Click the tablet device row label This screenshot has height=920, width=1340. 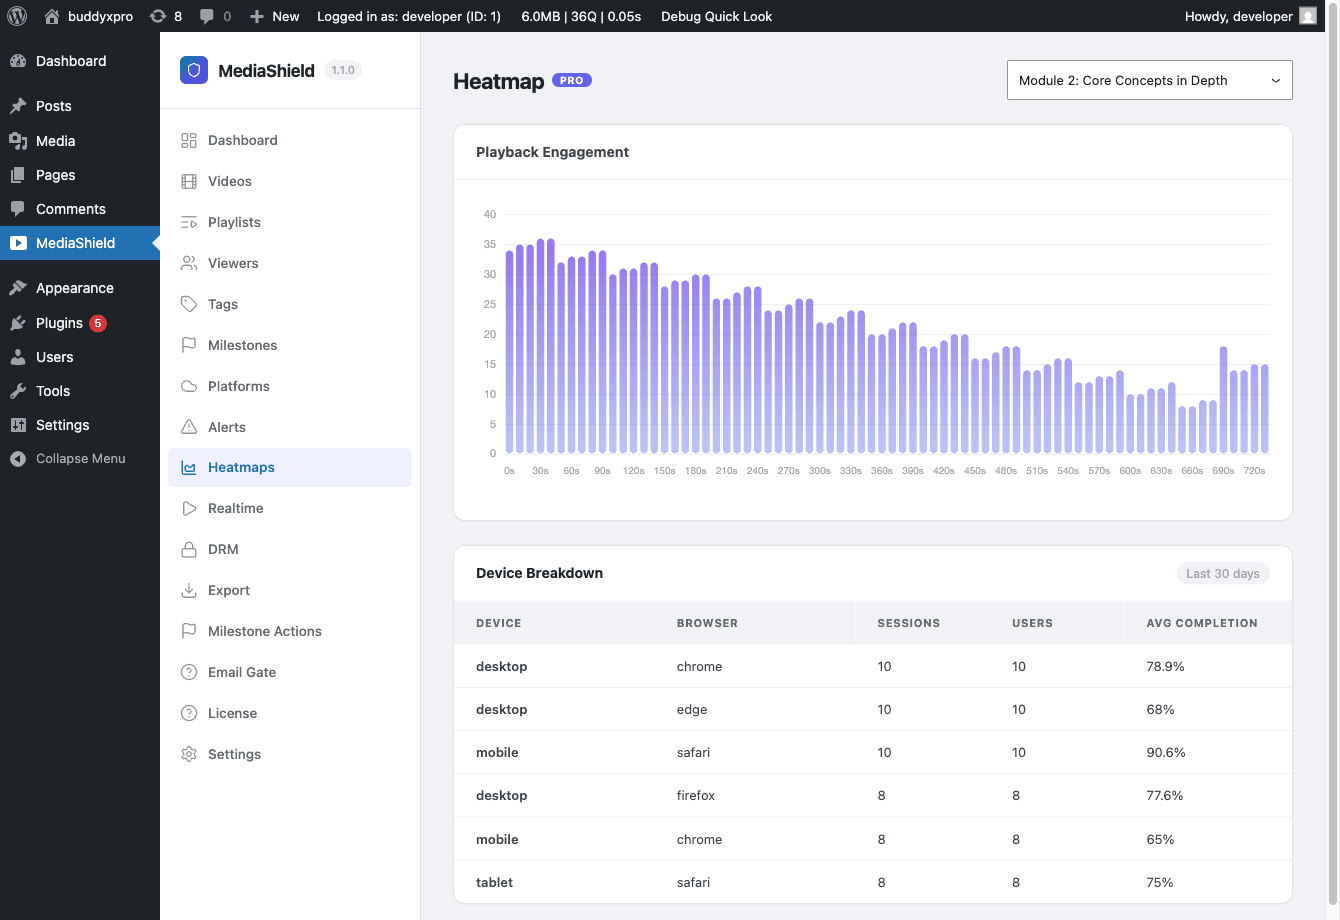(494, 882)
